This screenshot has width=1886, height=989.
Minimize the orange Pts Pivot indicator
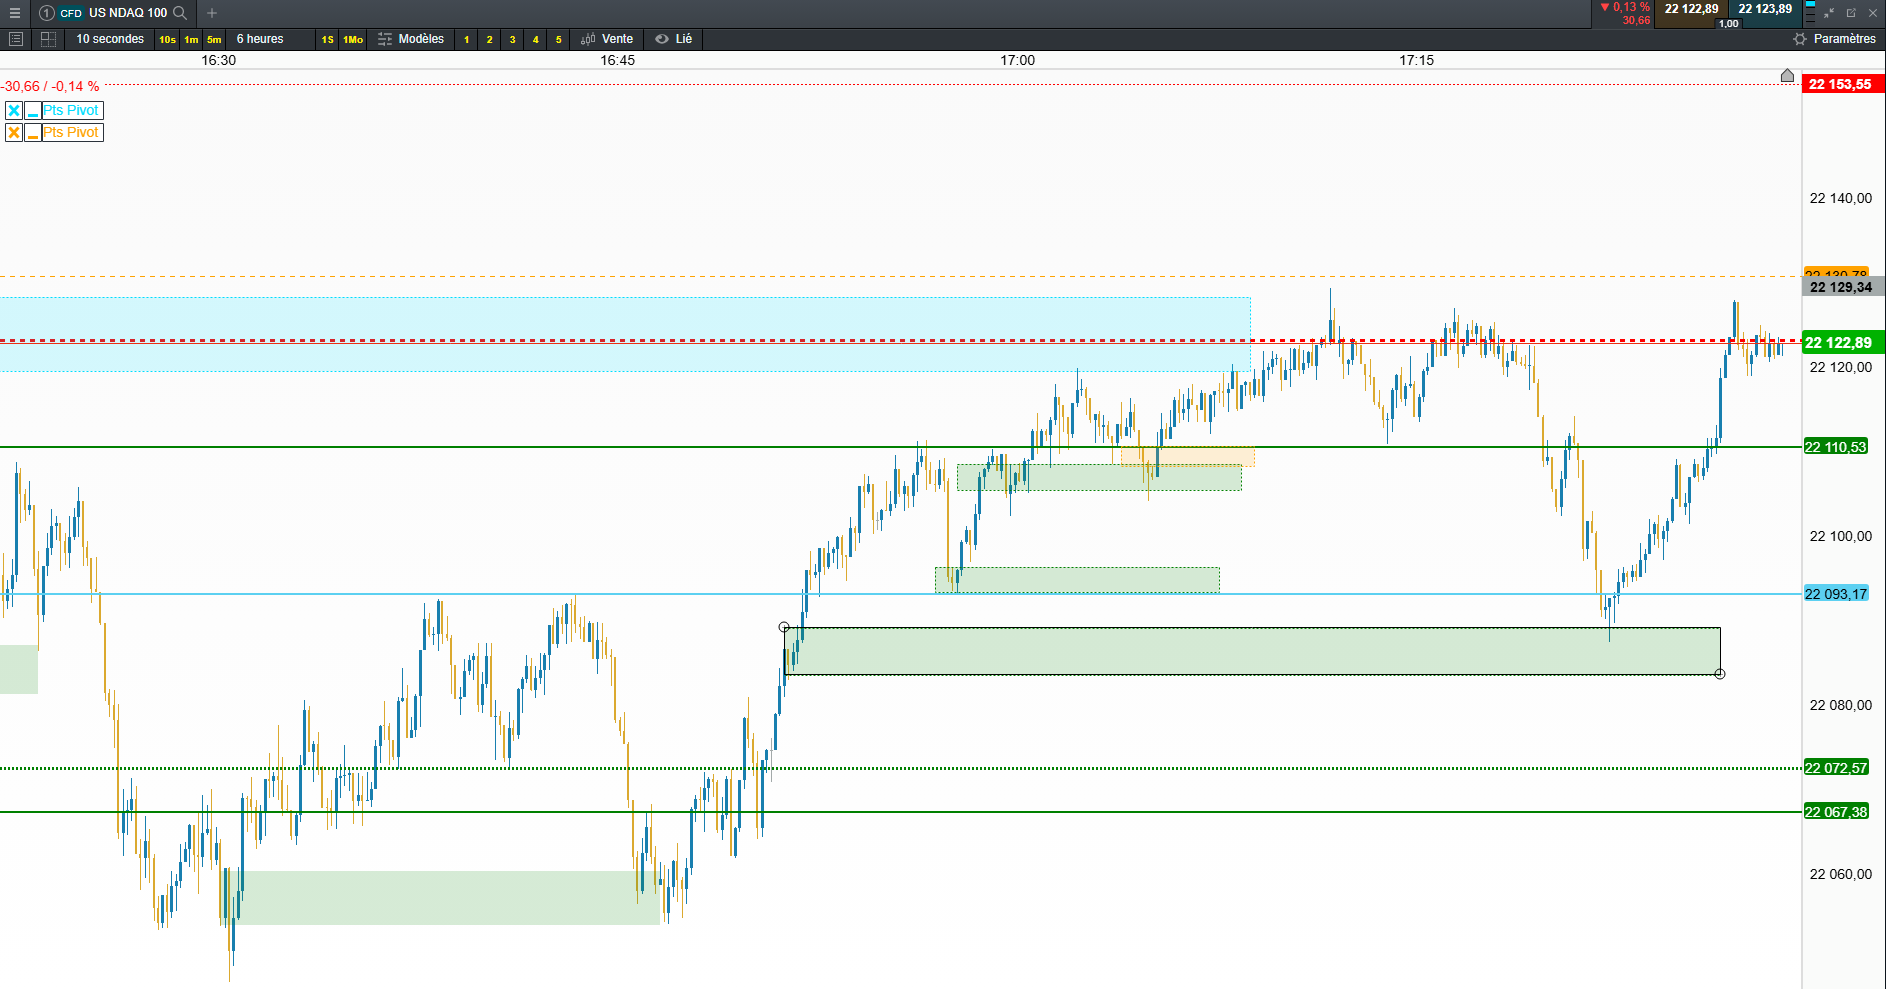click(33, 133)
